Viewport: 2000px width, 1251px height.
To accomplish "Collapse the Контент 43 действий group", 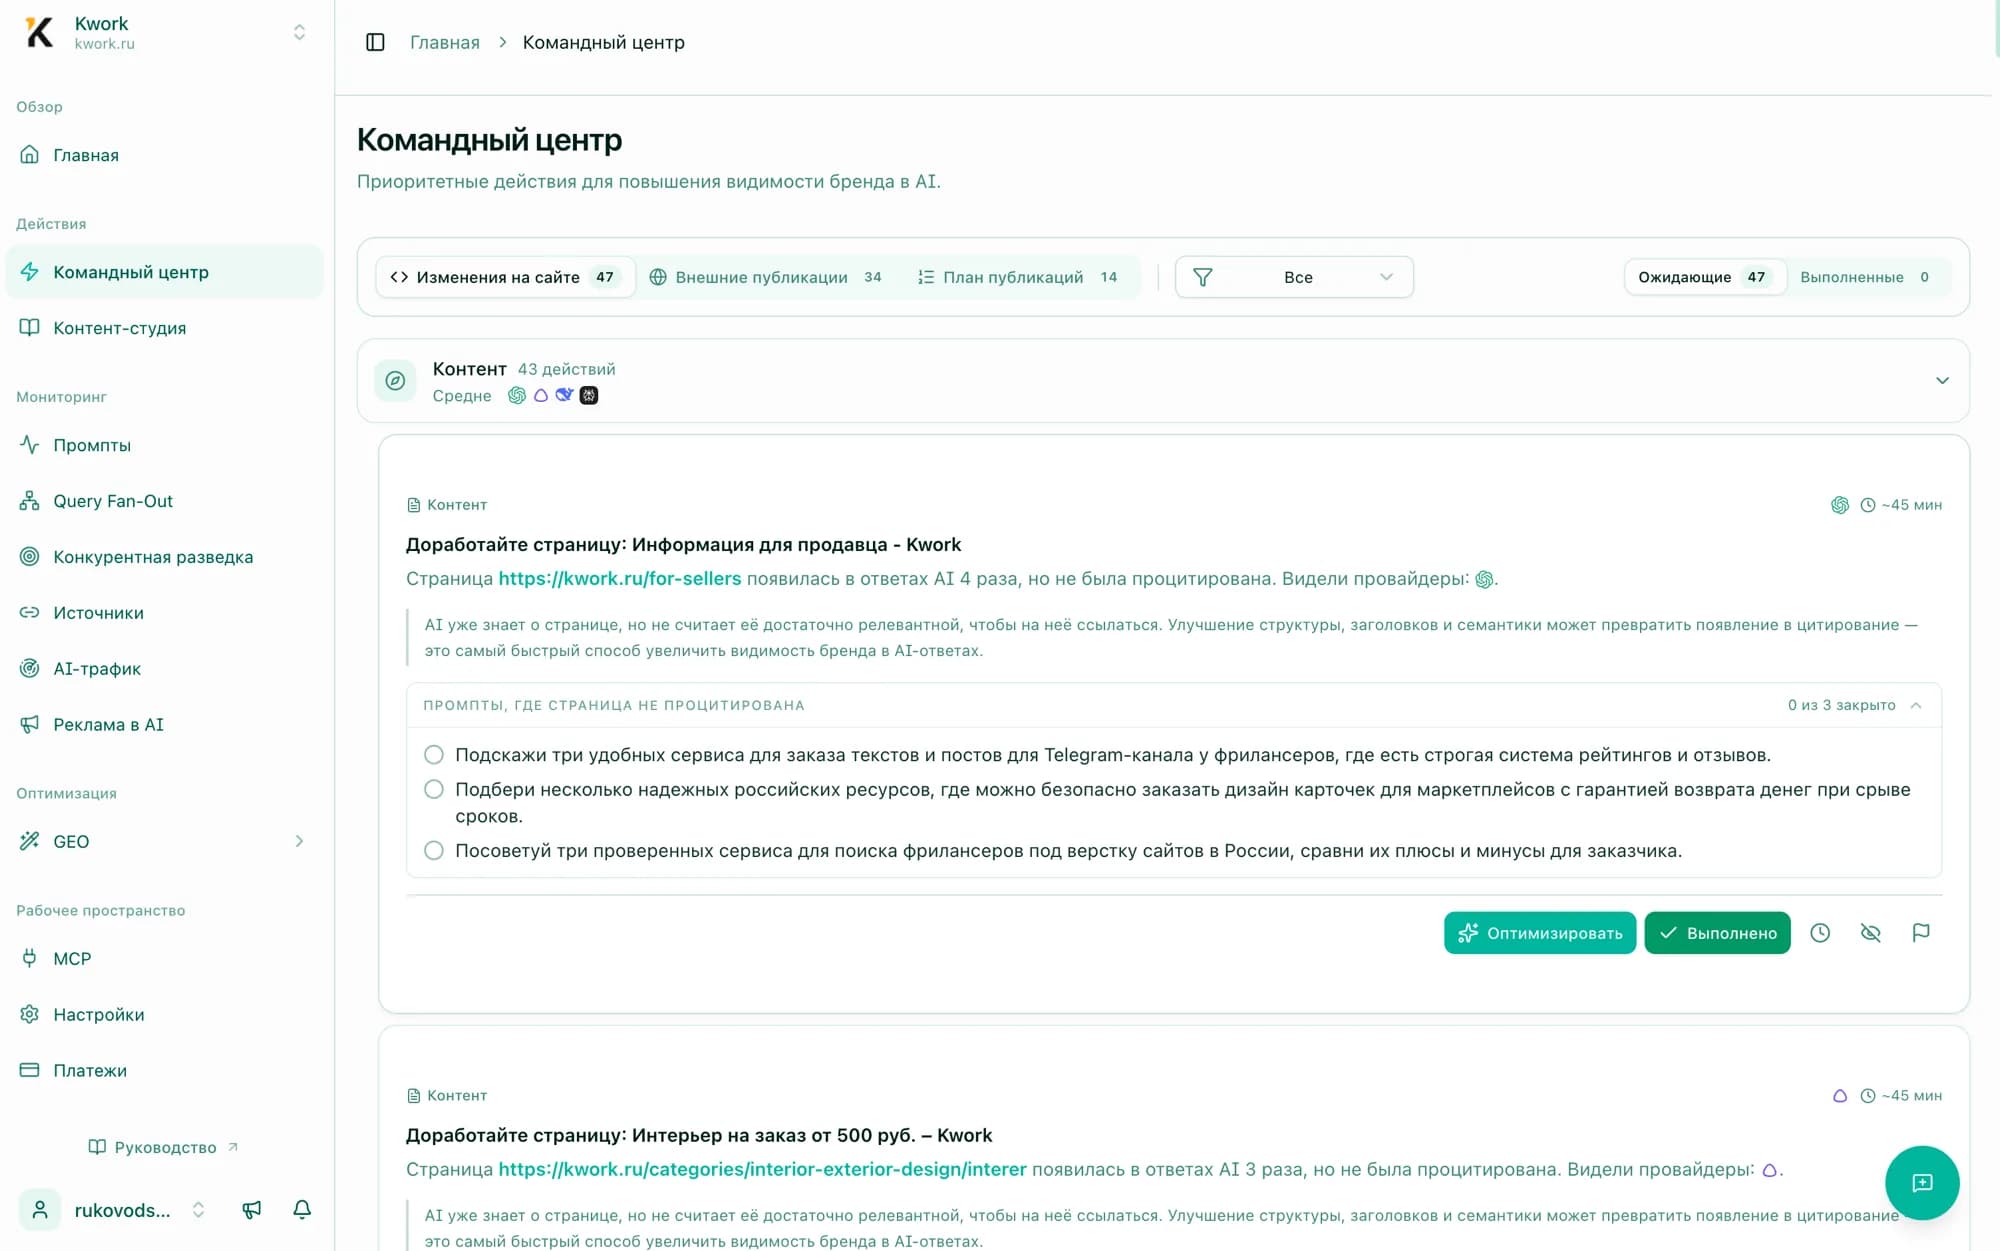I will coord(1942,380).
